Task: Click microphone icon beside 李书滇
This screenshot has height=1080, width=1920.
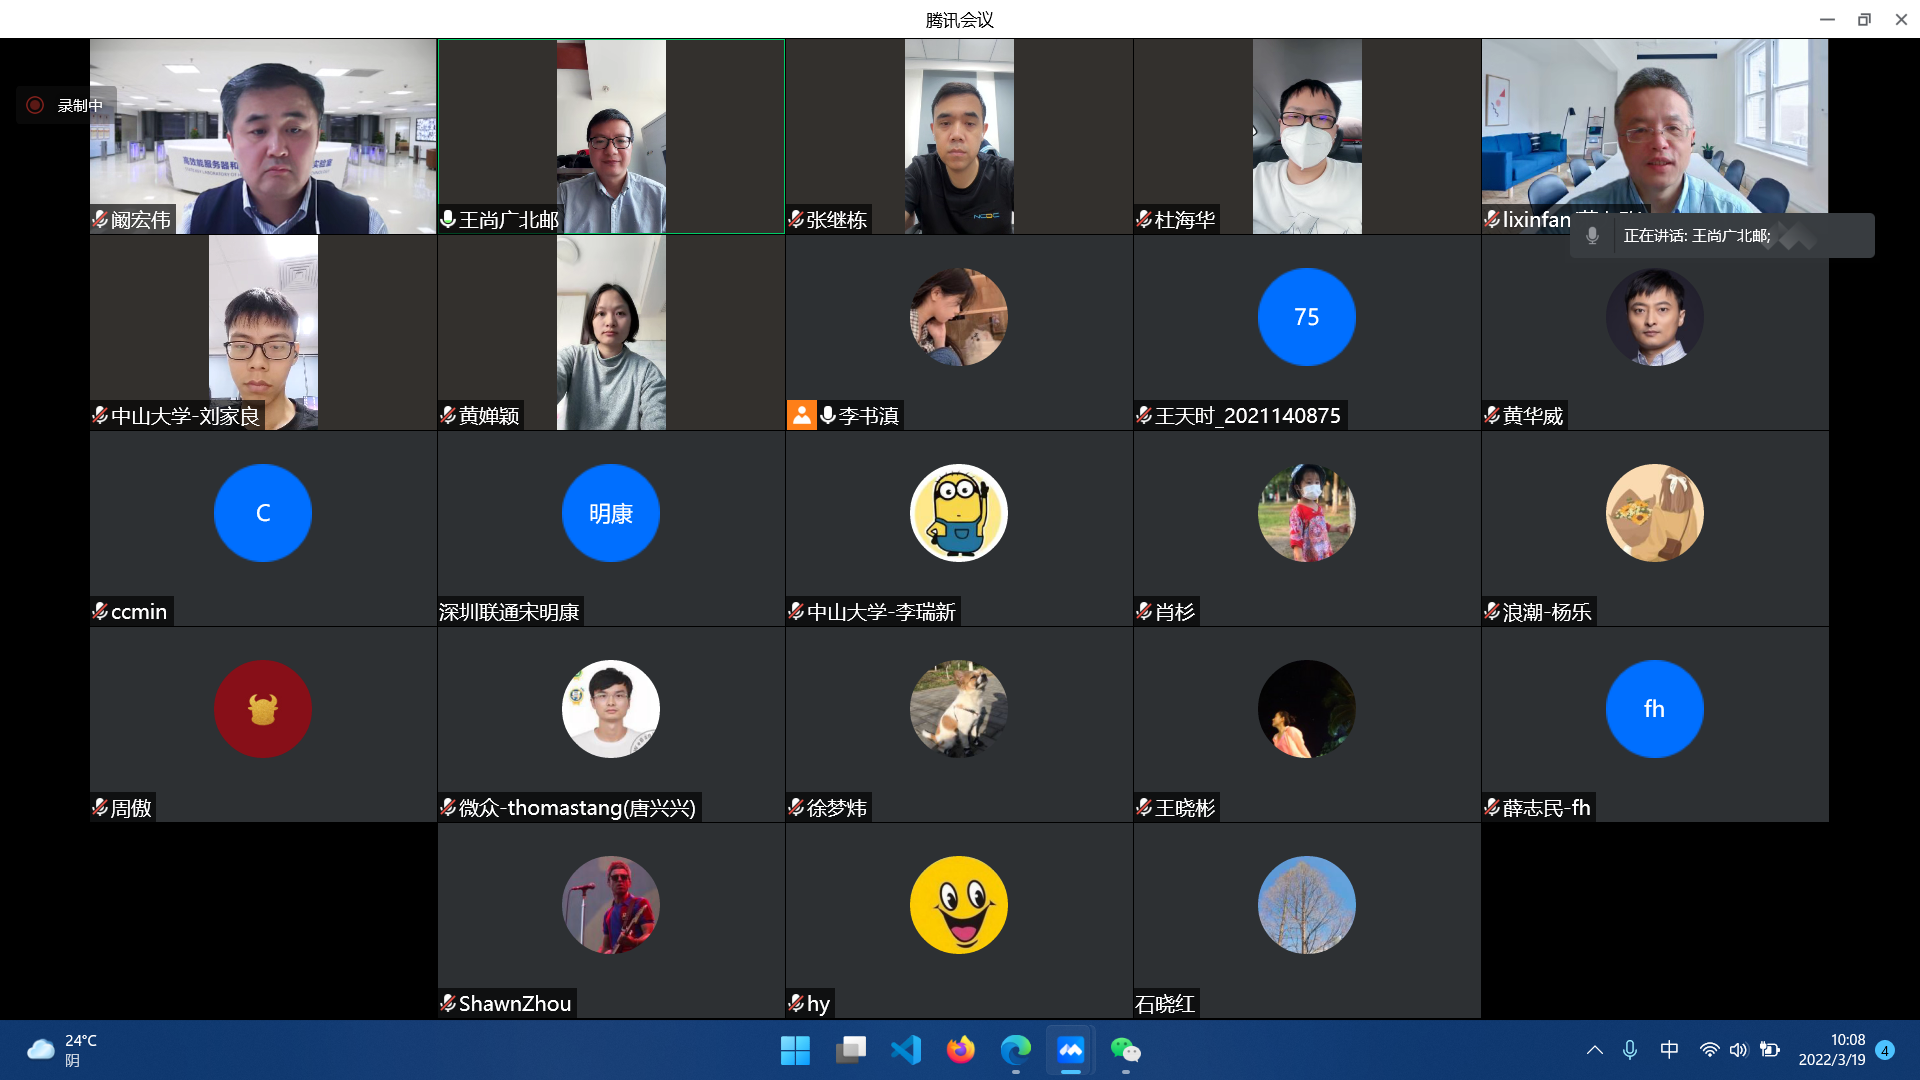Action: pos(828,415)
